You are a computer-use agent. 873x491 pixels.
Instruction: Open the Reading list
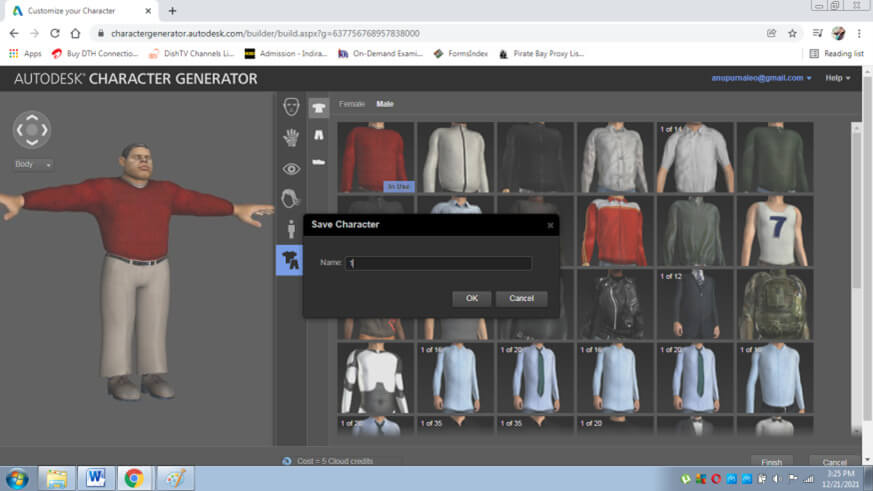pos(836,53)
